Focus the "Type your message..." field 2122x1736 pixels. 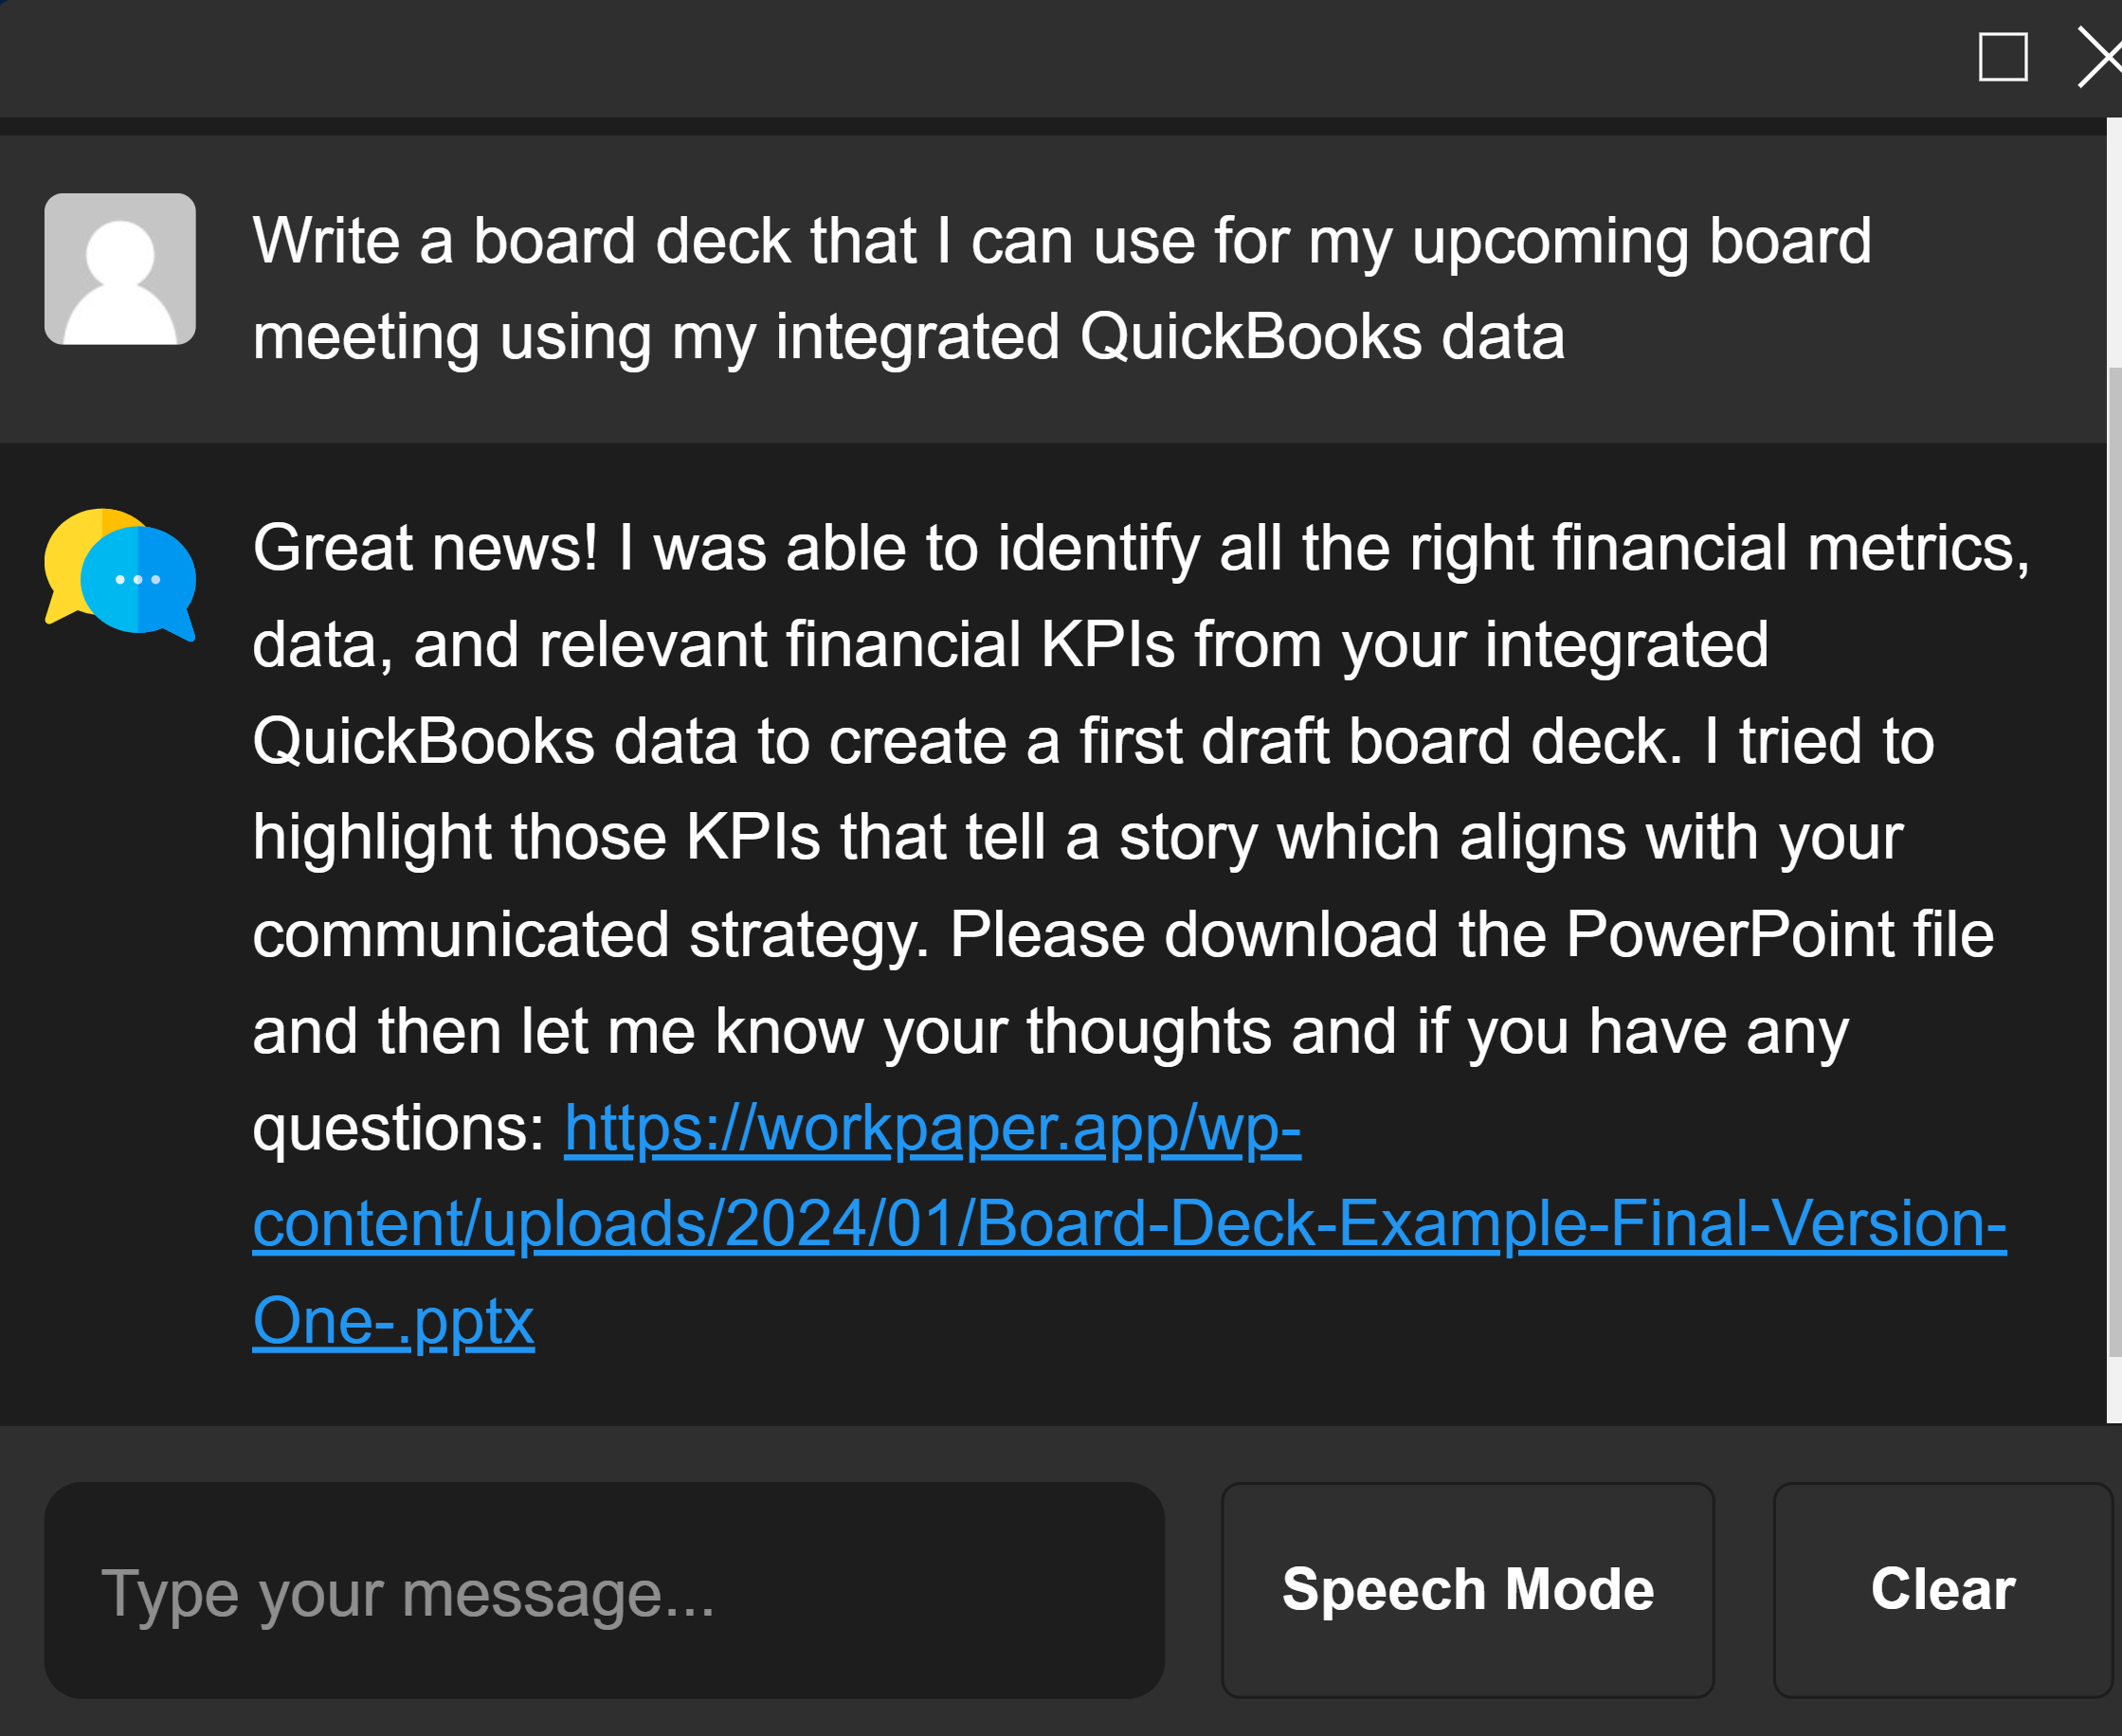(x=604, y=1590)
